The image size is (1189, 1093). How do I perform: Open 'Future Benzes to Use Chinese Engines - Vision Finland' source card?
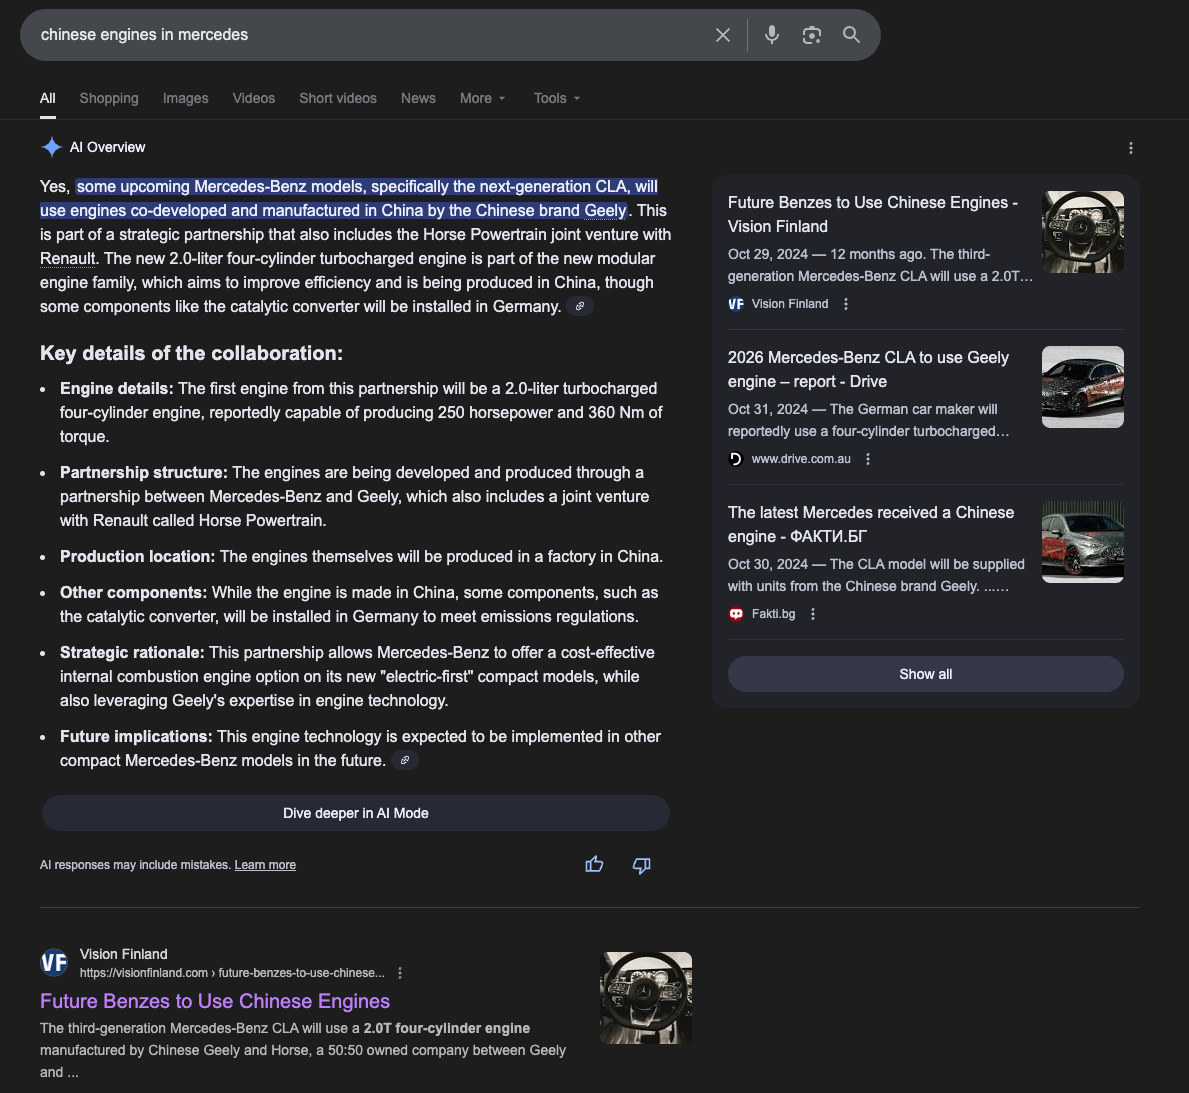pos(873,215)
